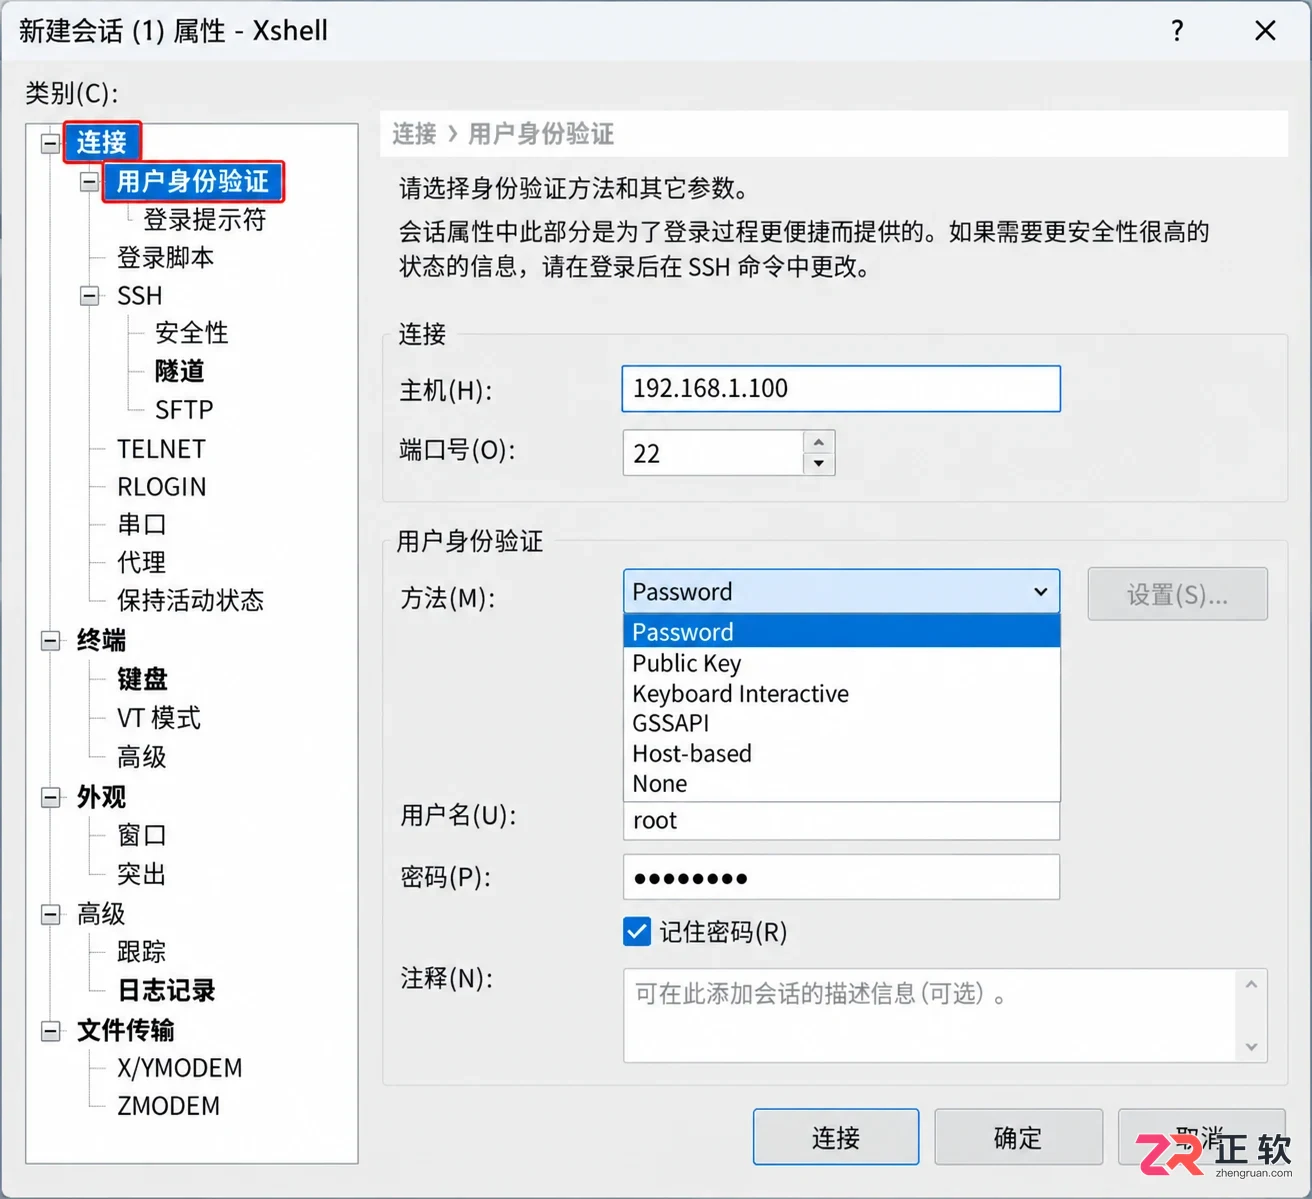Select TELNET in the category tree
The height and width of the screenshot is (1199, 1312).
161,449
